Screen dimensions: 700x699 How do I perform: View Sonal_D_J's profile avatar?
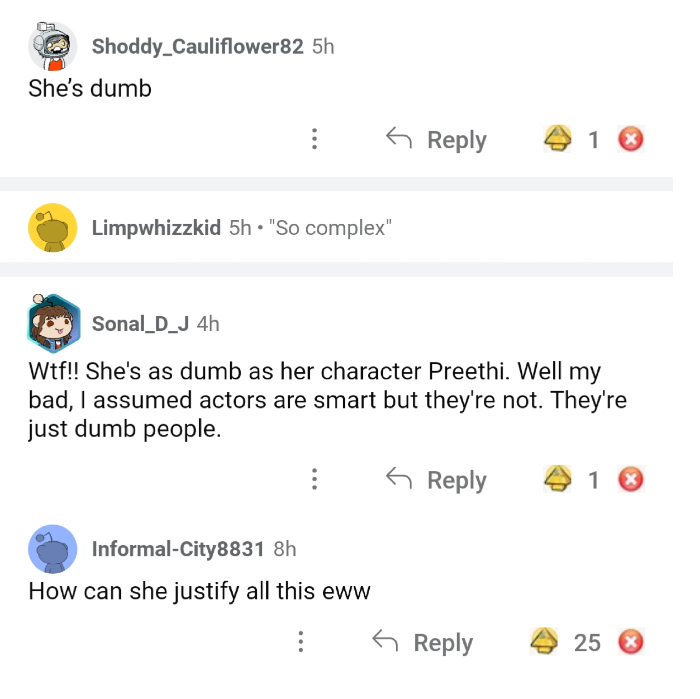click(52, 322)
